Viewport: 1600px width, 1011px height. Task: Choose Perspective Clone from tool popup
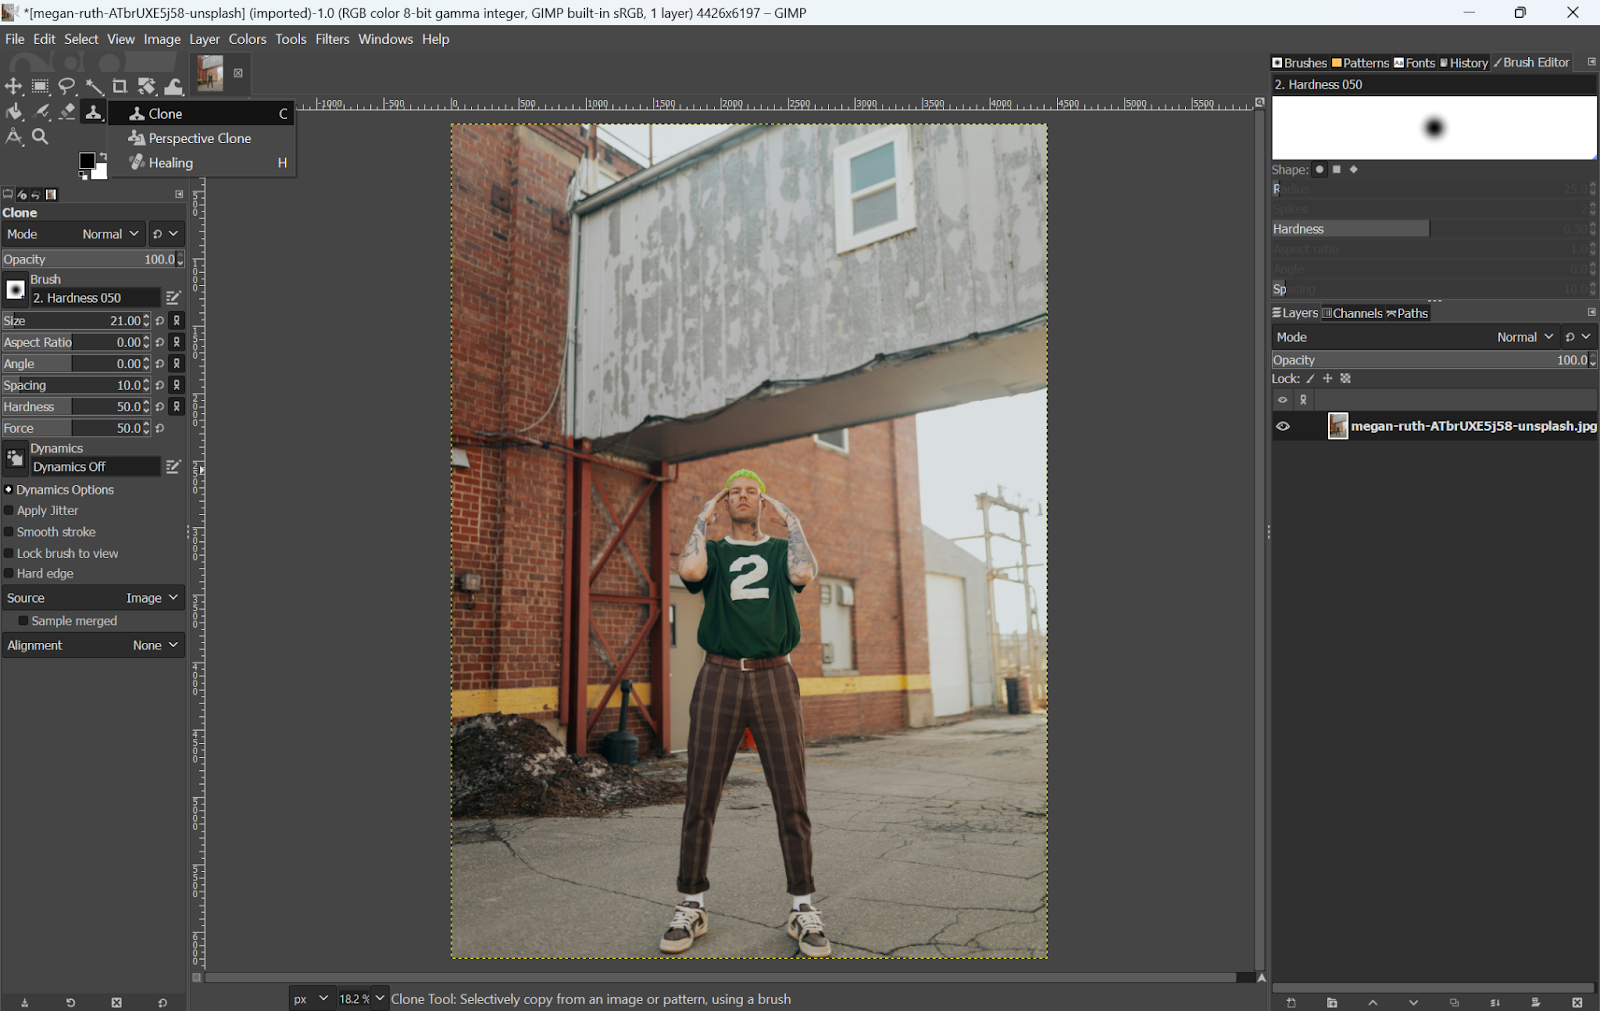tap(201, 138)
